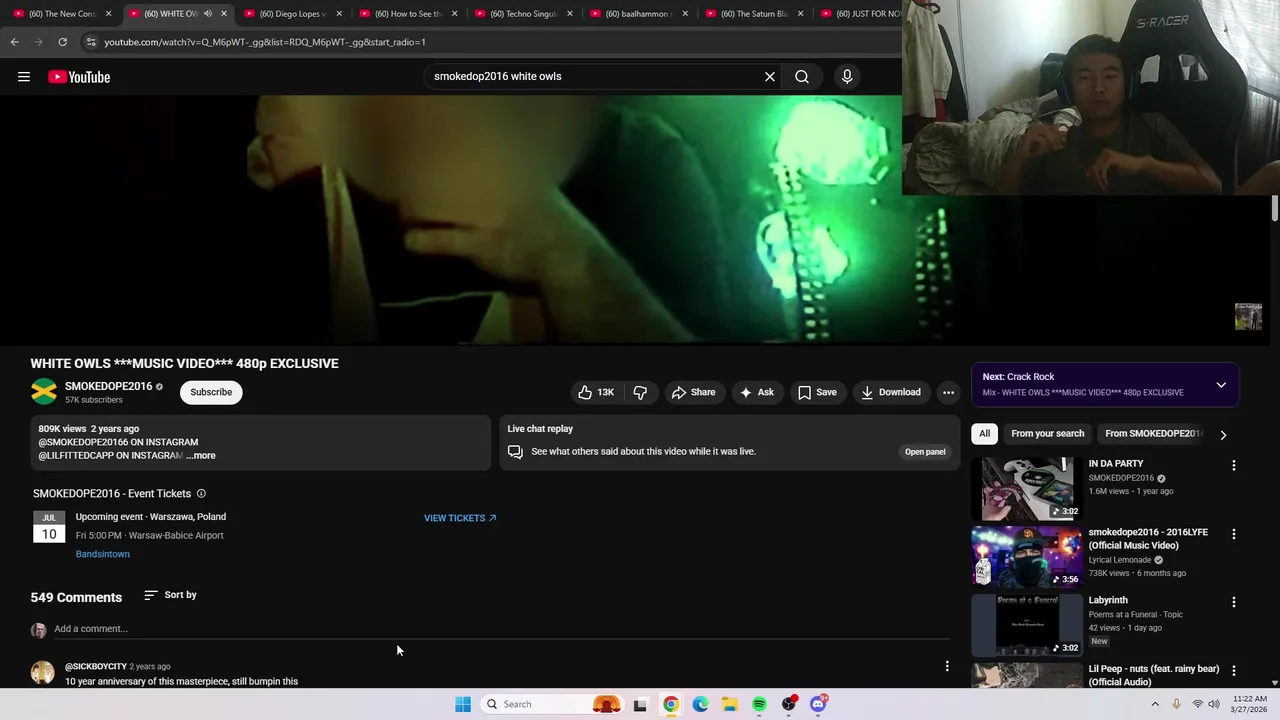
Task: Click the address bar URL
Action: [265, 42]
